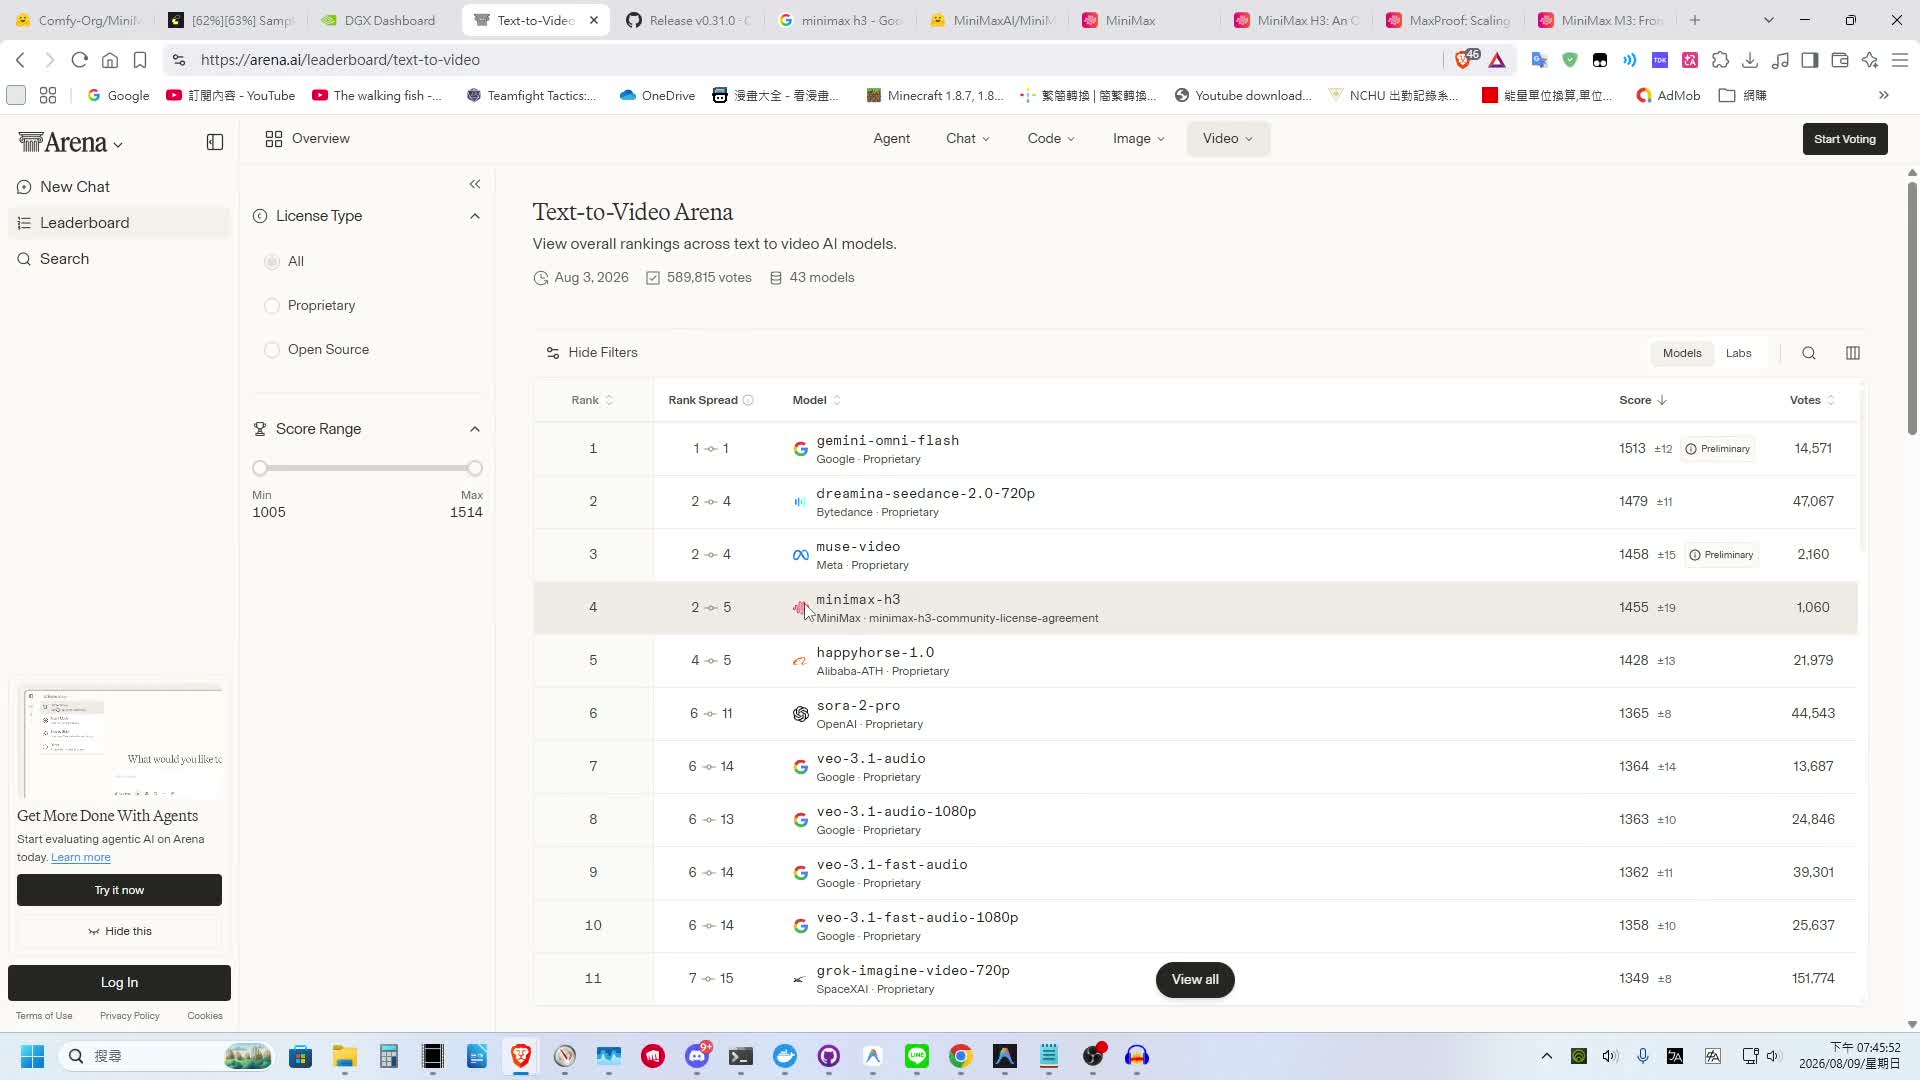Collapse the License Type section
This screenshot has height=1080, width=1920.
(x=475, y=216)
